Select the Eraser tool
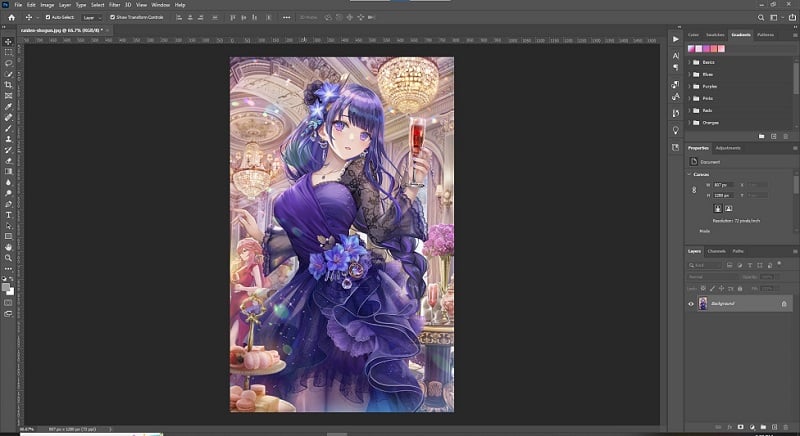Screen dimensions: 800x436 (8, 161)
